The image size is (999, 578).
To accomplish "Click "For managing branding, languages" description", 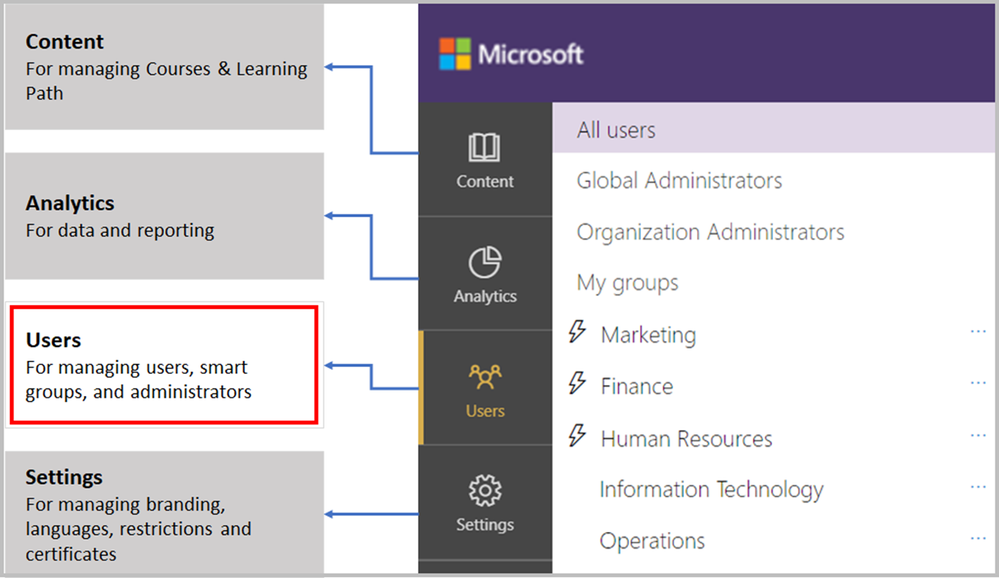I will pos(138,529).
